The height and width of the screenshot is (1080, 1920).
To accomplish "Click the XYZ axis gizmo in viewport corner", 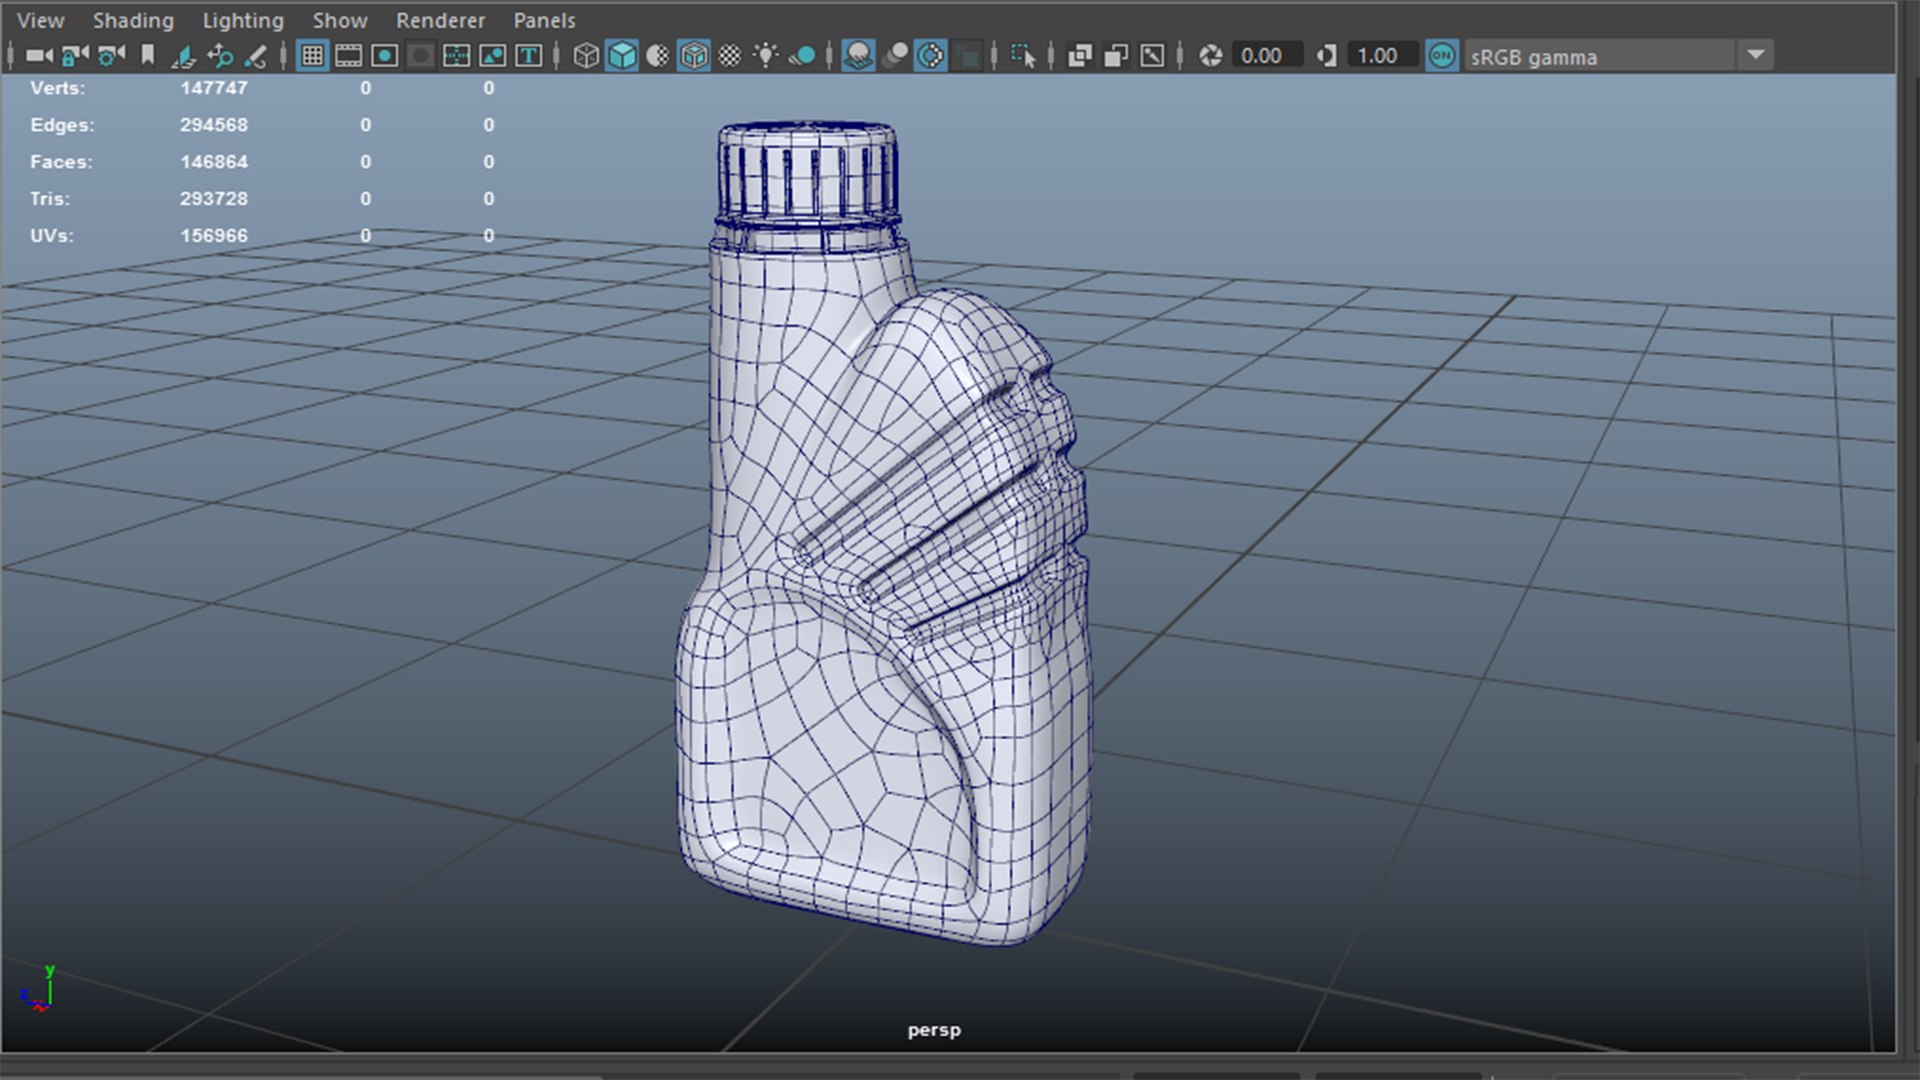I will [x=40, y=989].
